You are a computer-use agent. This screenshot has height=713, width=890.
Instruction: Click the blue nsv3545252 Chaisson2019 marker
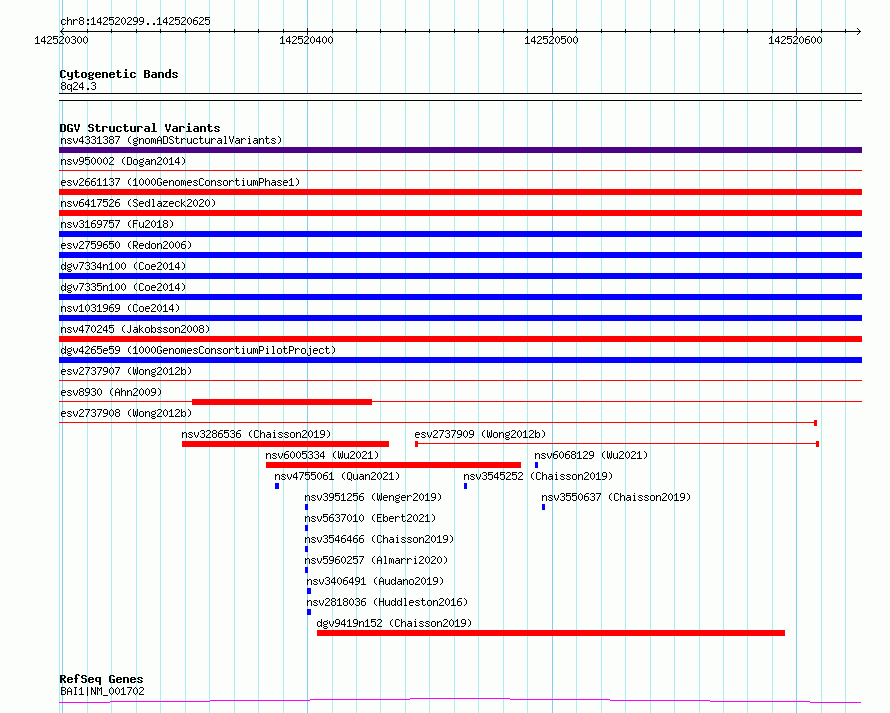(x=465, y=486)
